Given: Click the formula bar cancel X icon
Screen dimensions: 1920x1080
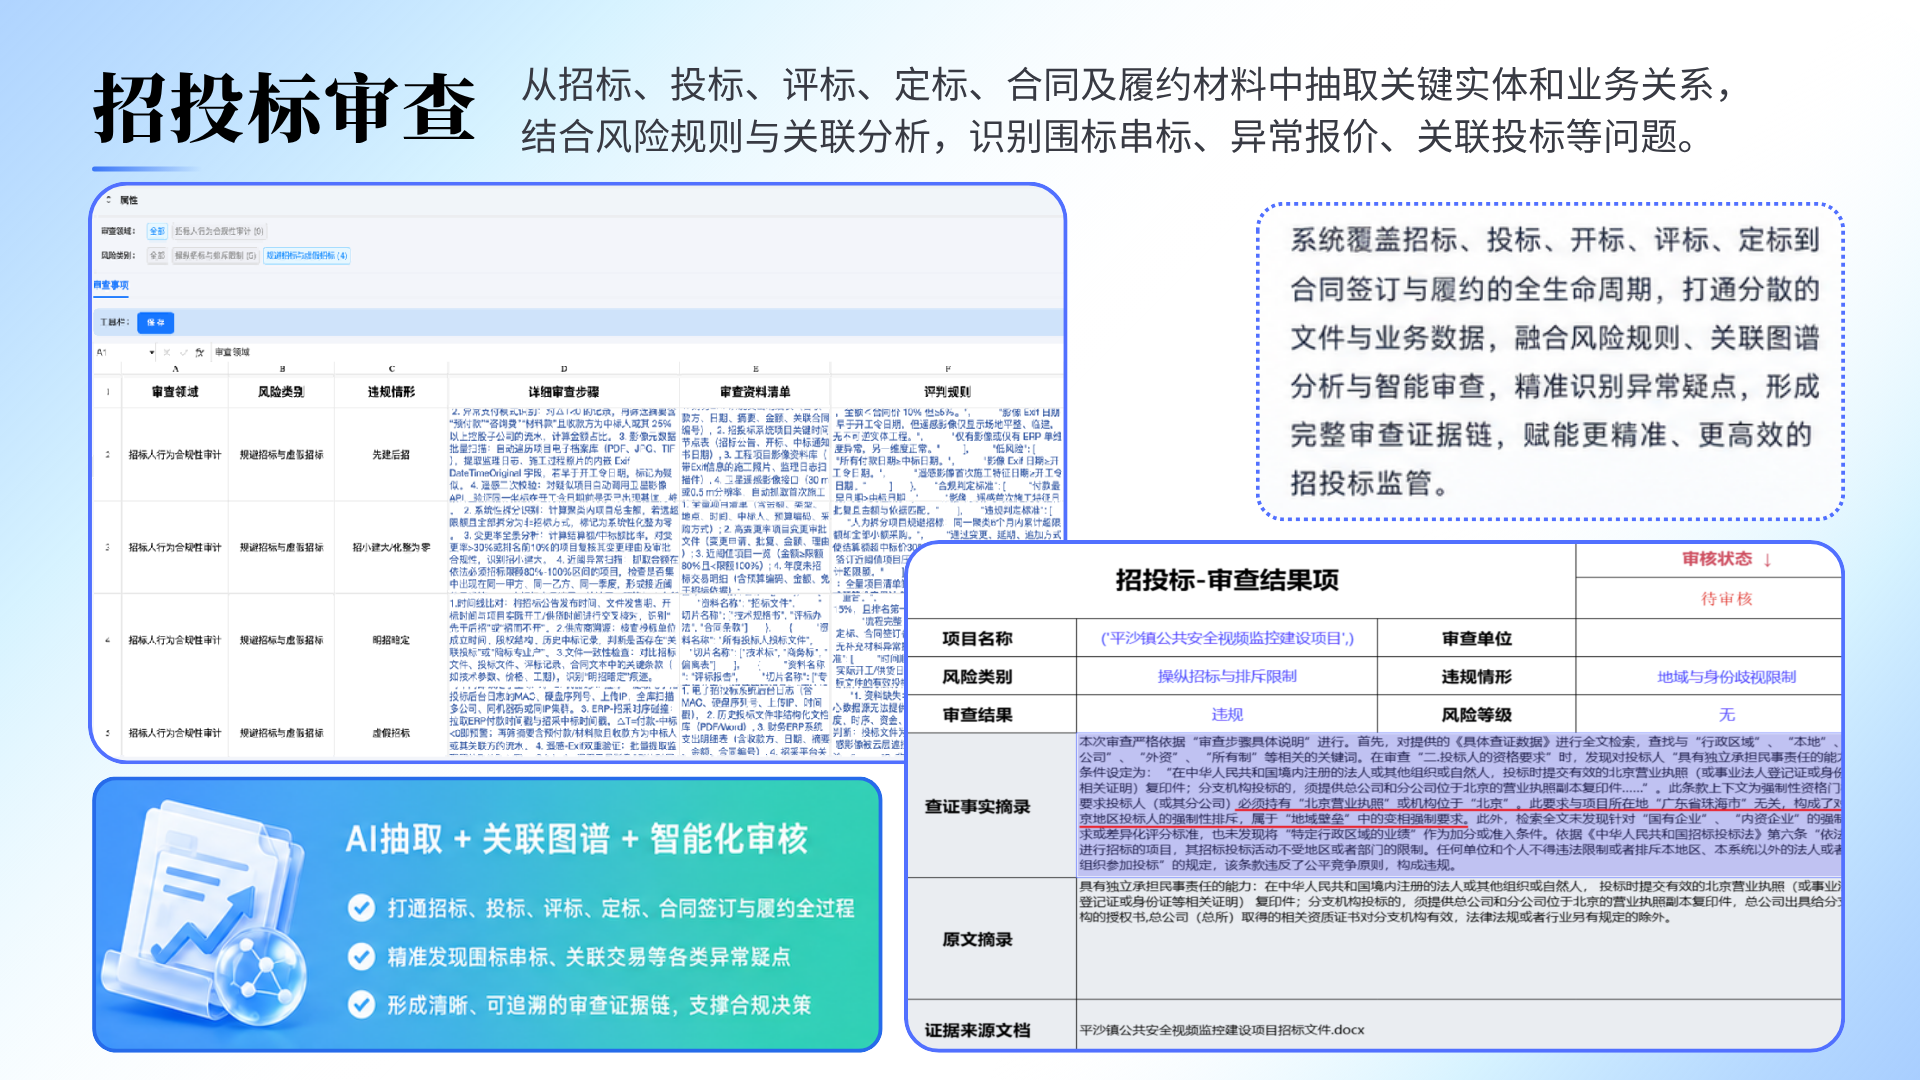Looking at the screenshot, I should (x=167, y=352).
